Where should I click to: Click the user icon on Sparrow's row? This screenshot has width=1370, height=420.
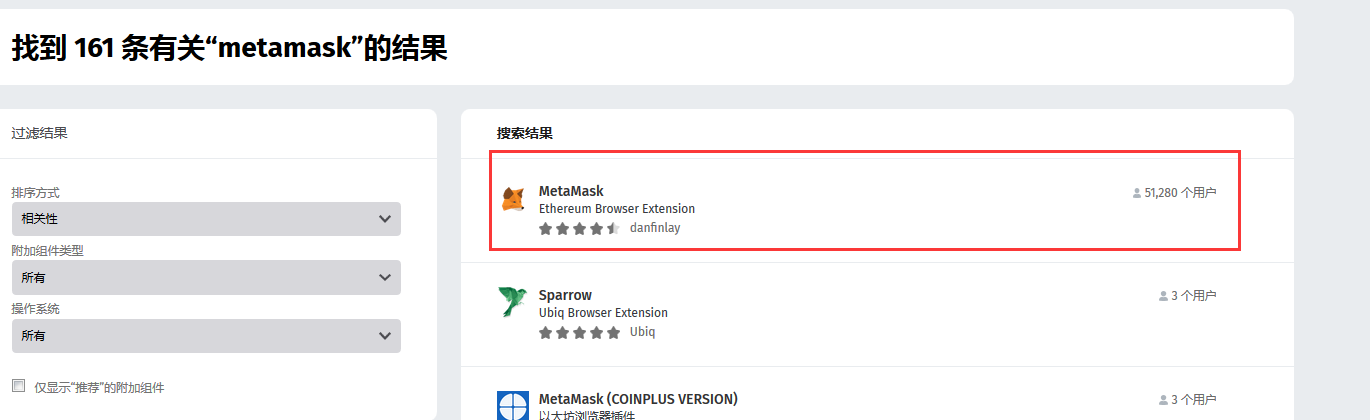1162,296
